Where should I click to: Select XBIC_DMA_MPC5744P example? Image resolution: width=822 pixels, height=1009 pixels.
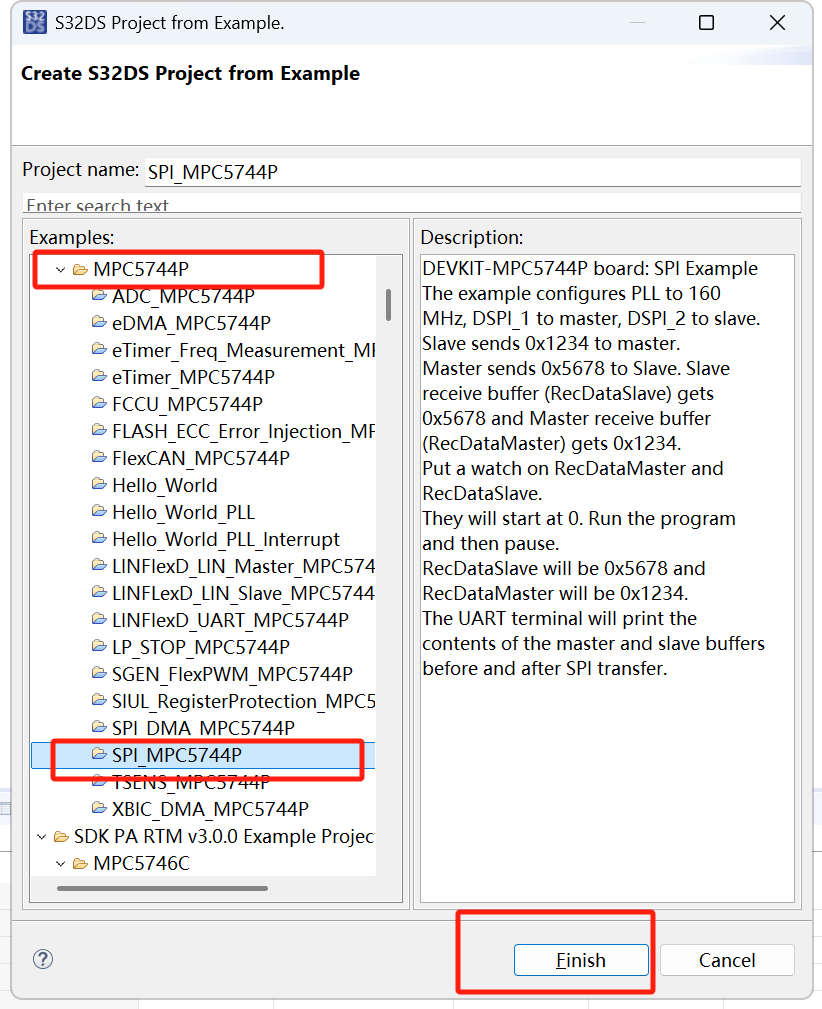coord(210,810)
